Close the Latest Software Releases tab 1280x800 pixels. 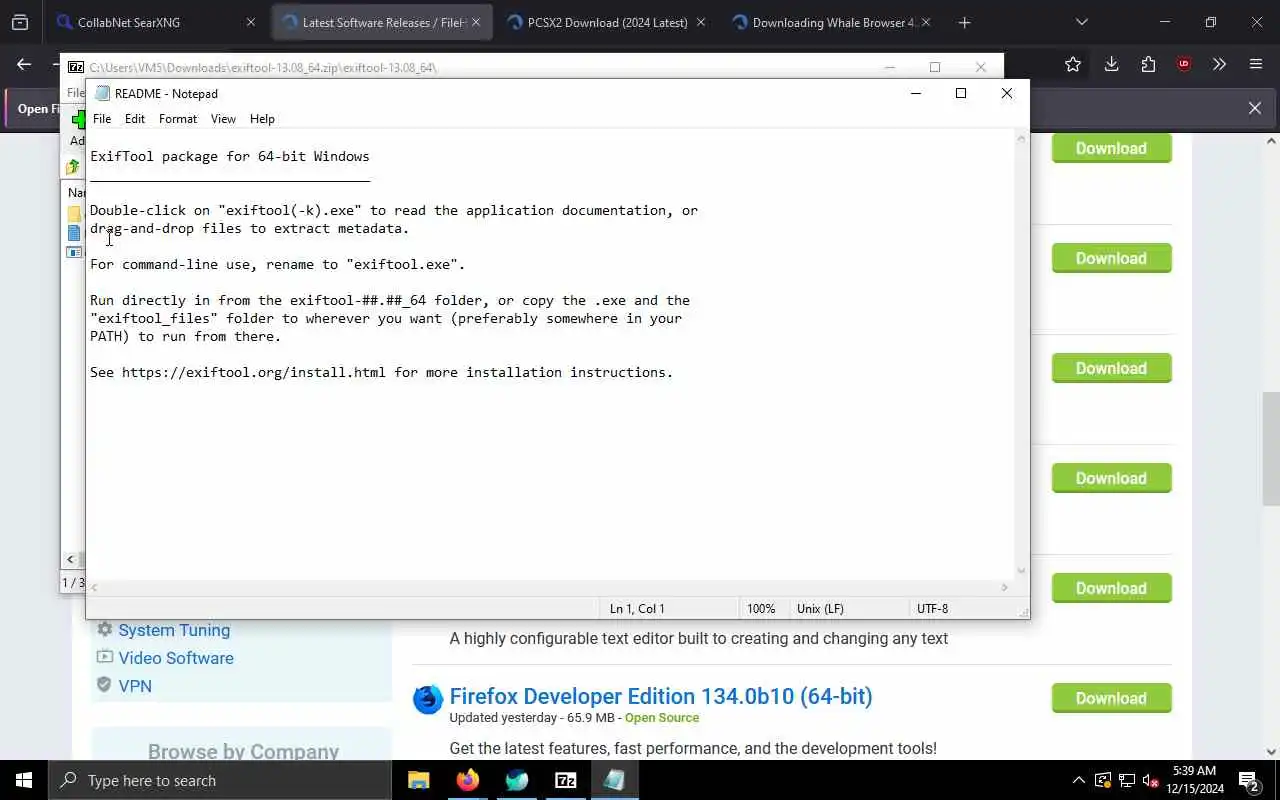[x=476, y=22]
